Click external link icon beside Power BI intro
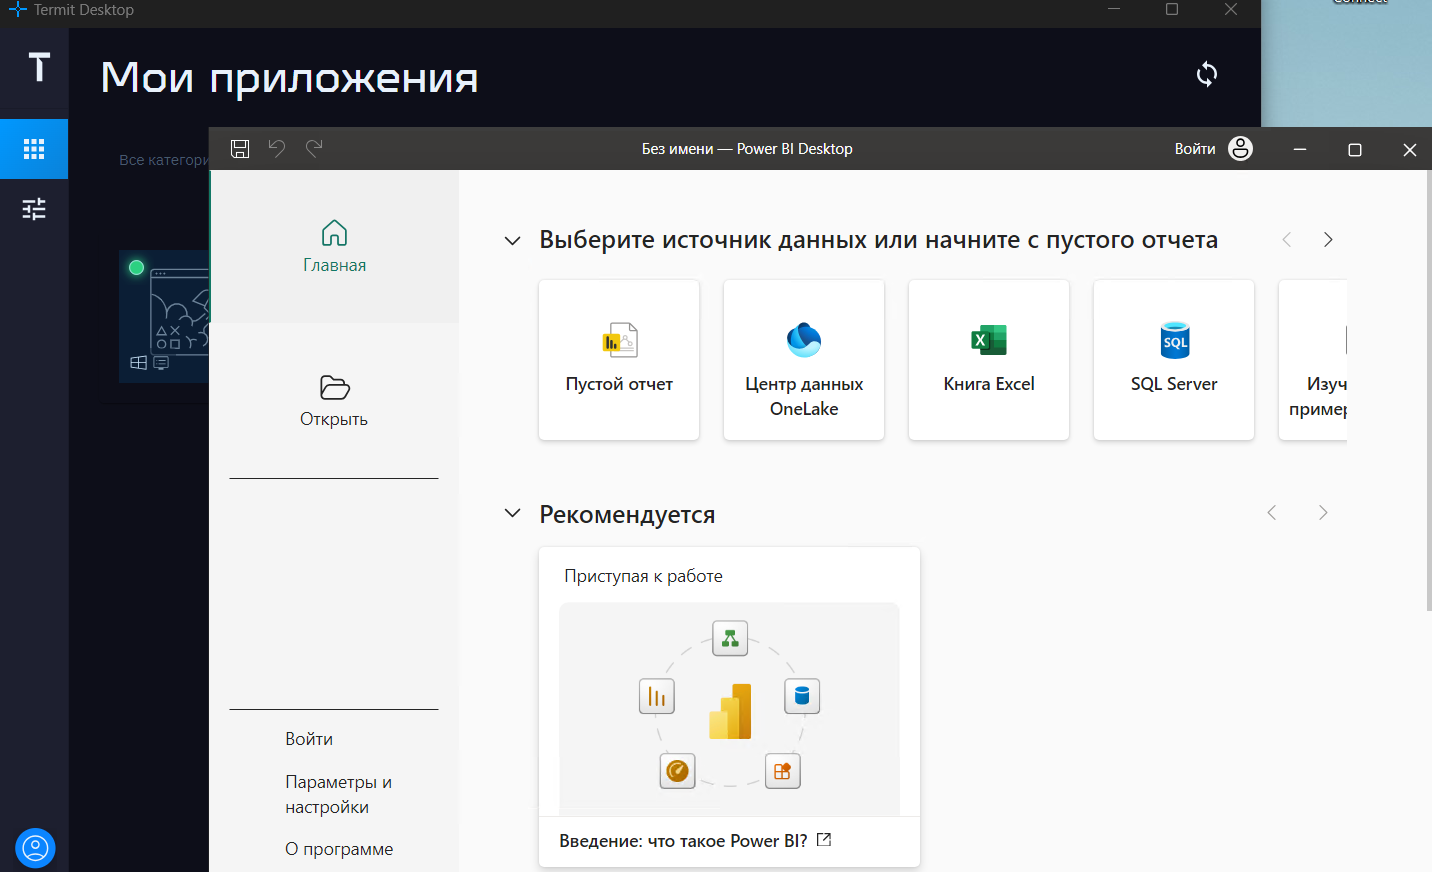 tap(824, 840)
